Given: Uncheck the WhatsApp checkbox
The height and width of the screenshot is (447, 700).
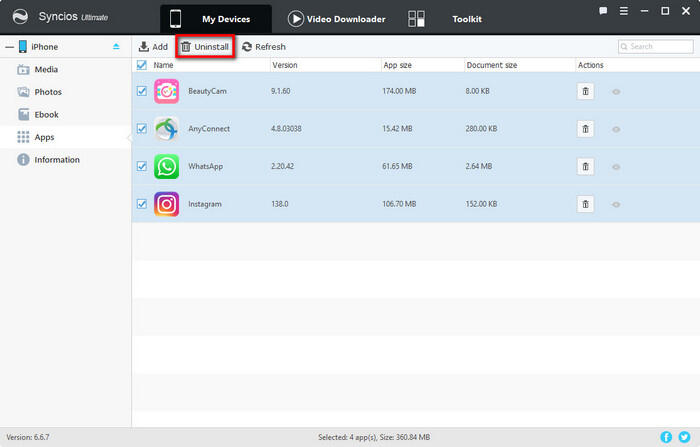Looking at the screenshot, I should 142,166.
